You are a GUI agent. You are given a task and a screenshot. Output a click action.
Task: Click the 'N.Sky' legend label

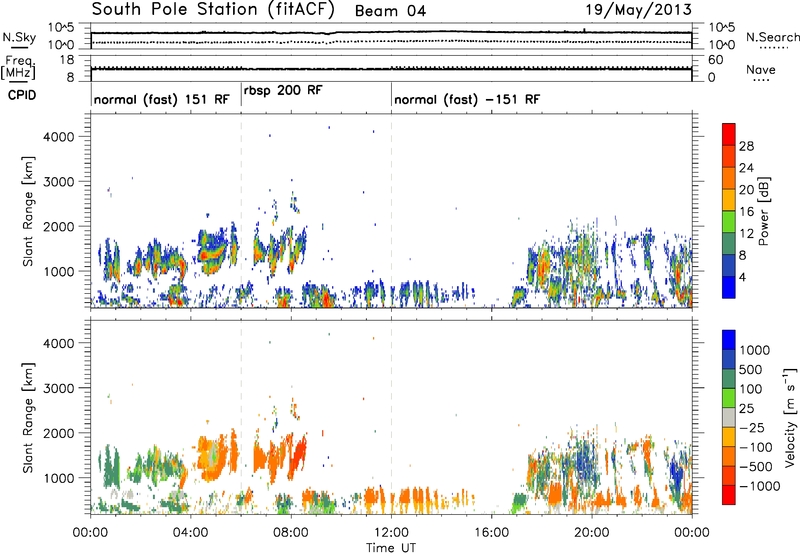[19, 37]
